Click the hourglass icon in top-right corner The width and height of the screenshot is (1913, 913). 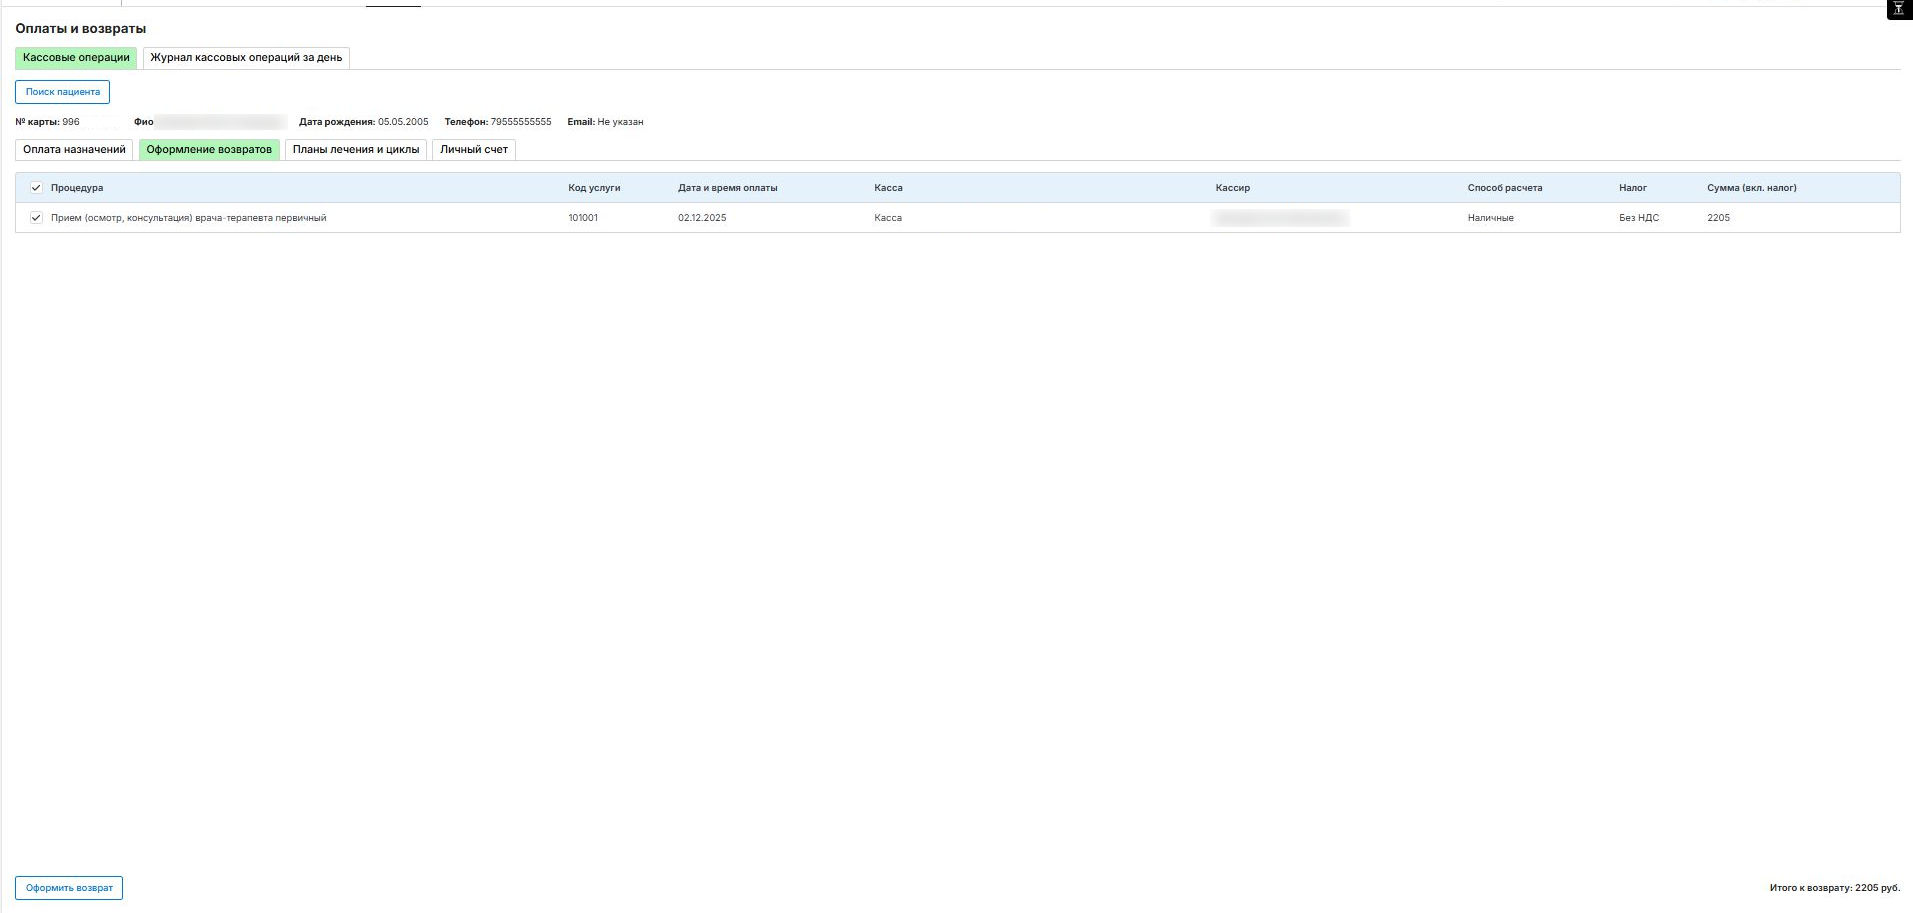(x=1898, y=9)
